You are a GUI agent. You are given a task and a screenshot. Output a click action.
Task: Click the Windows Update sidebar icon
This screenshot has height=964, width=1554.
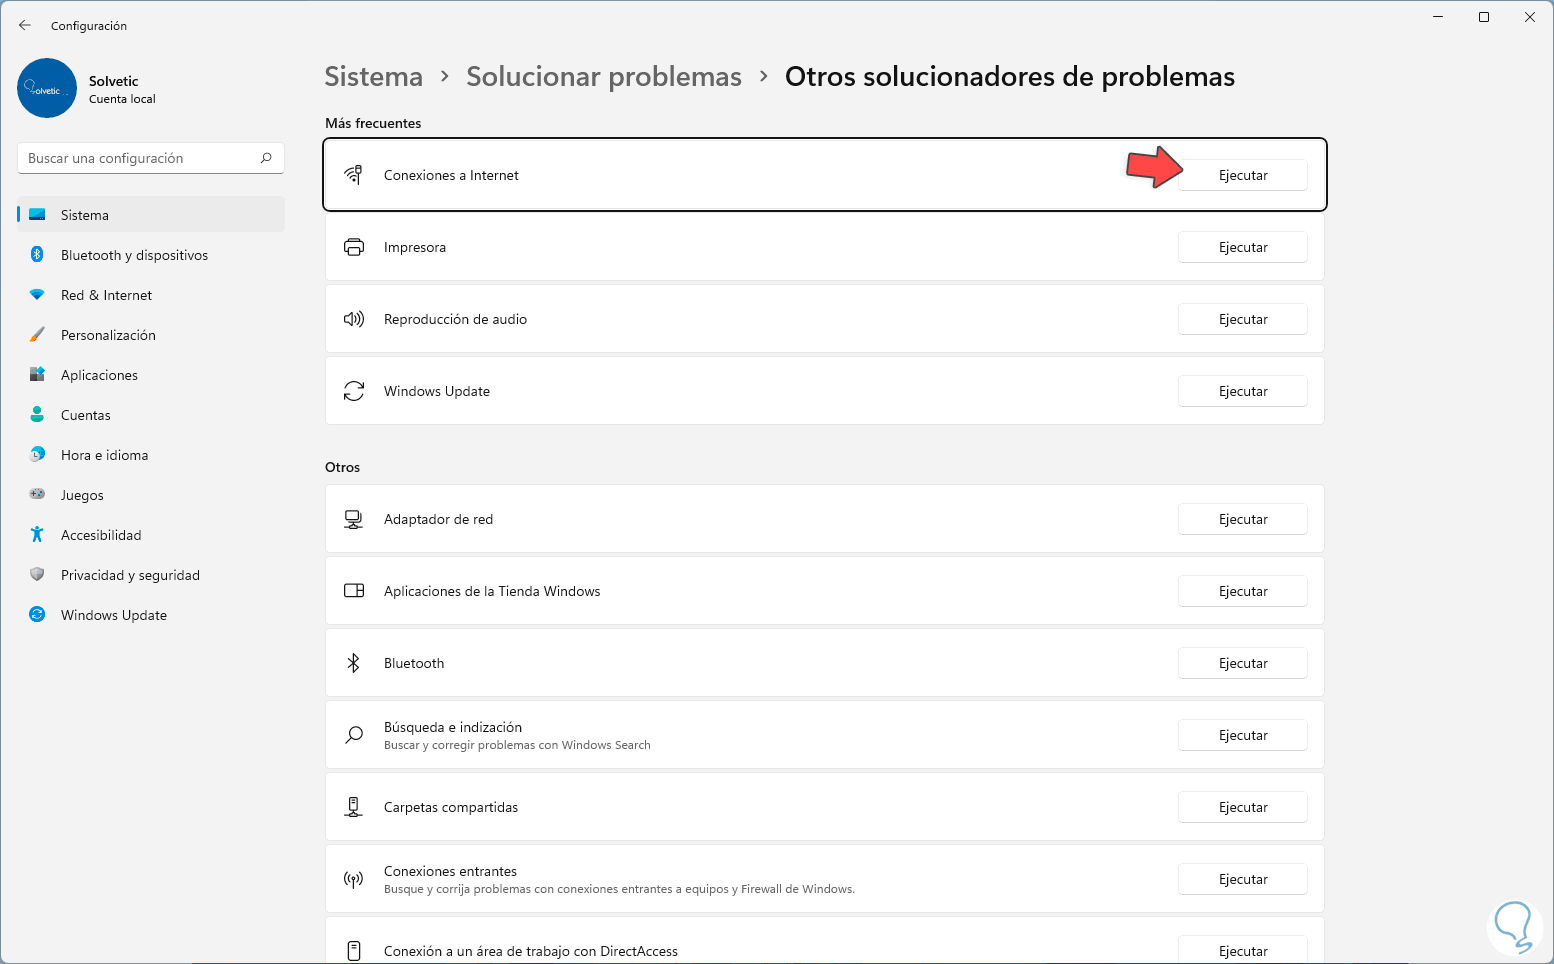pyautogui.click(x=37, y=615)
